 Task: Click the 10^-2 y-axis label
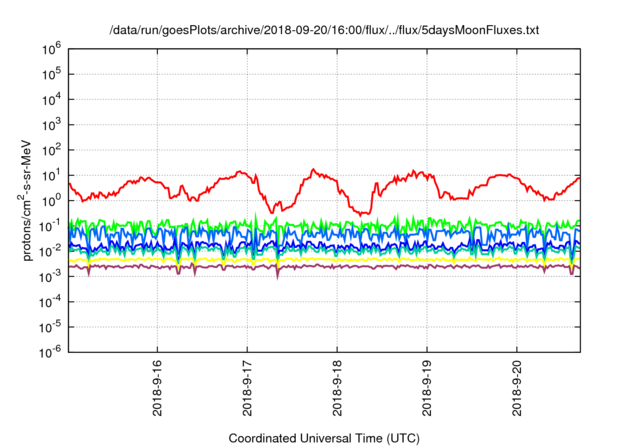50,252
